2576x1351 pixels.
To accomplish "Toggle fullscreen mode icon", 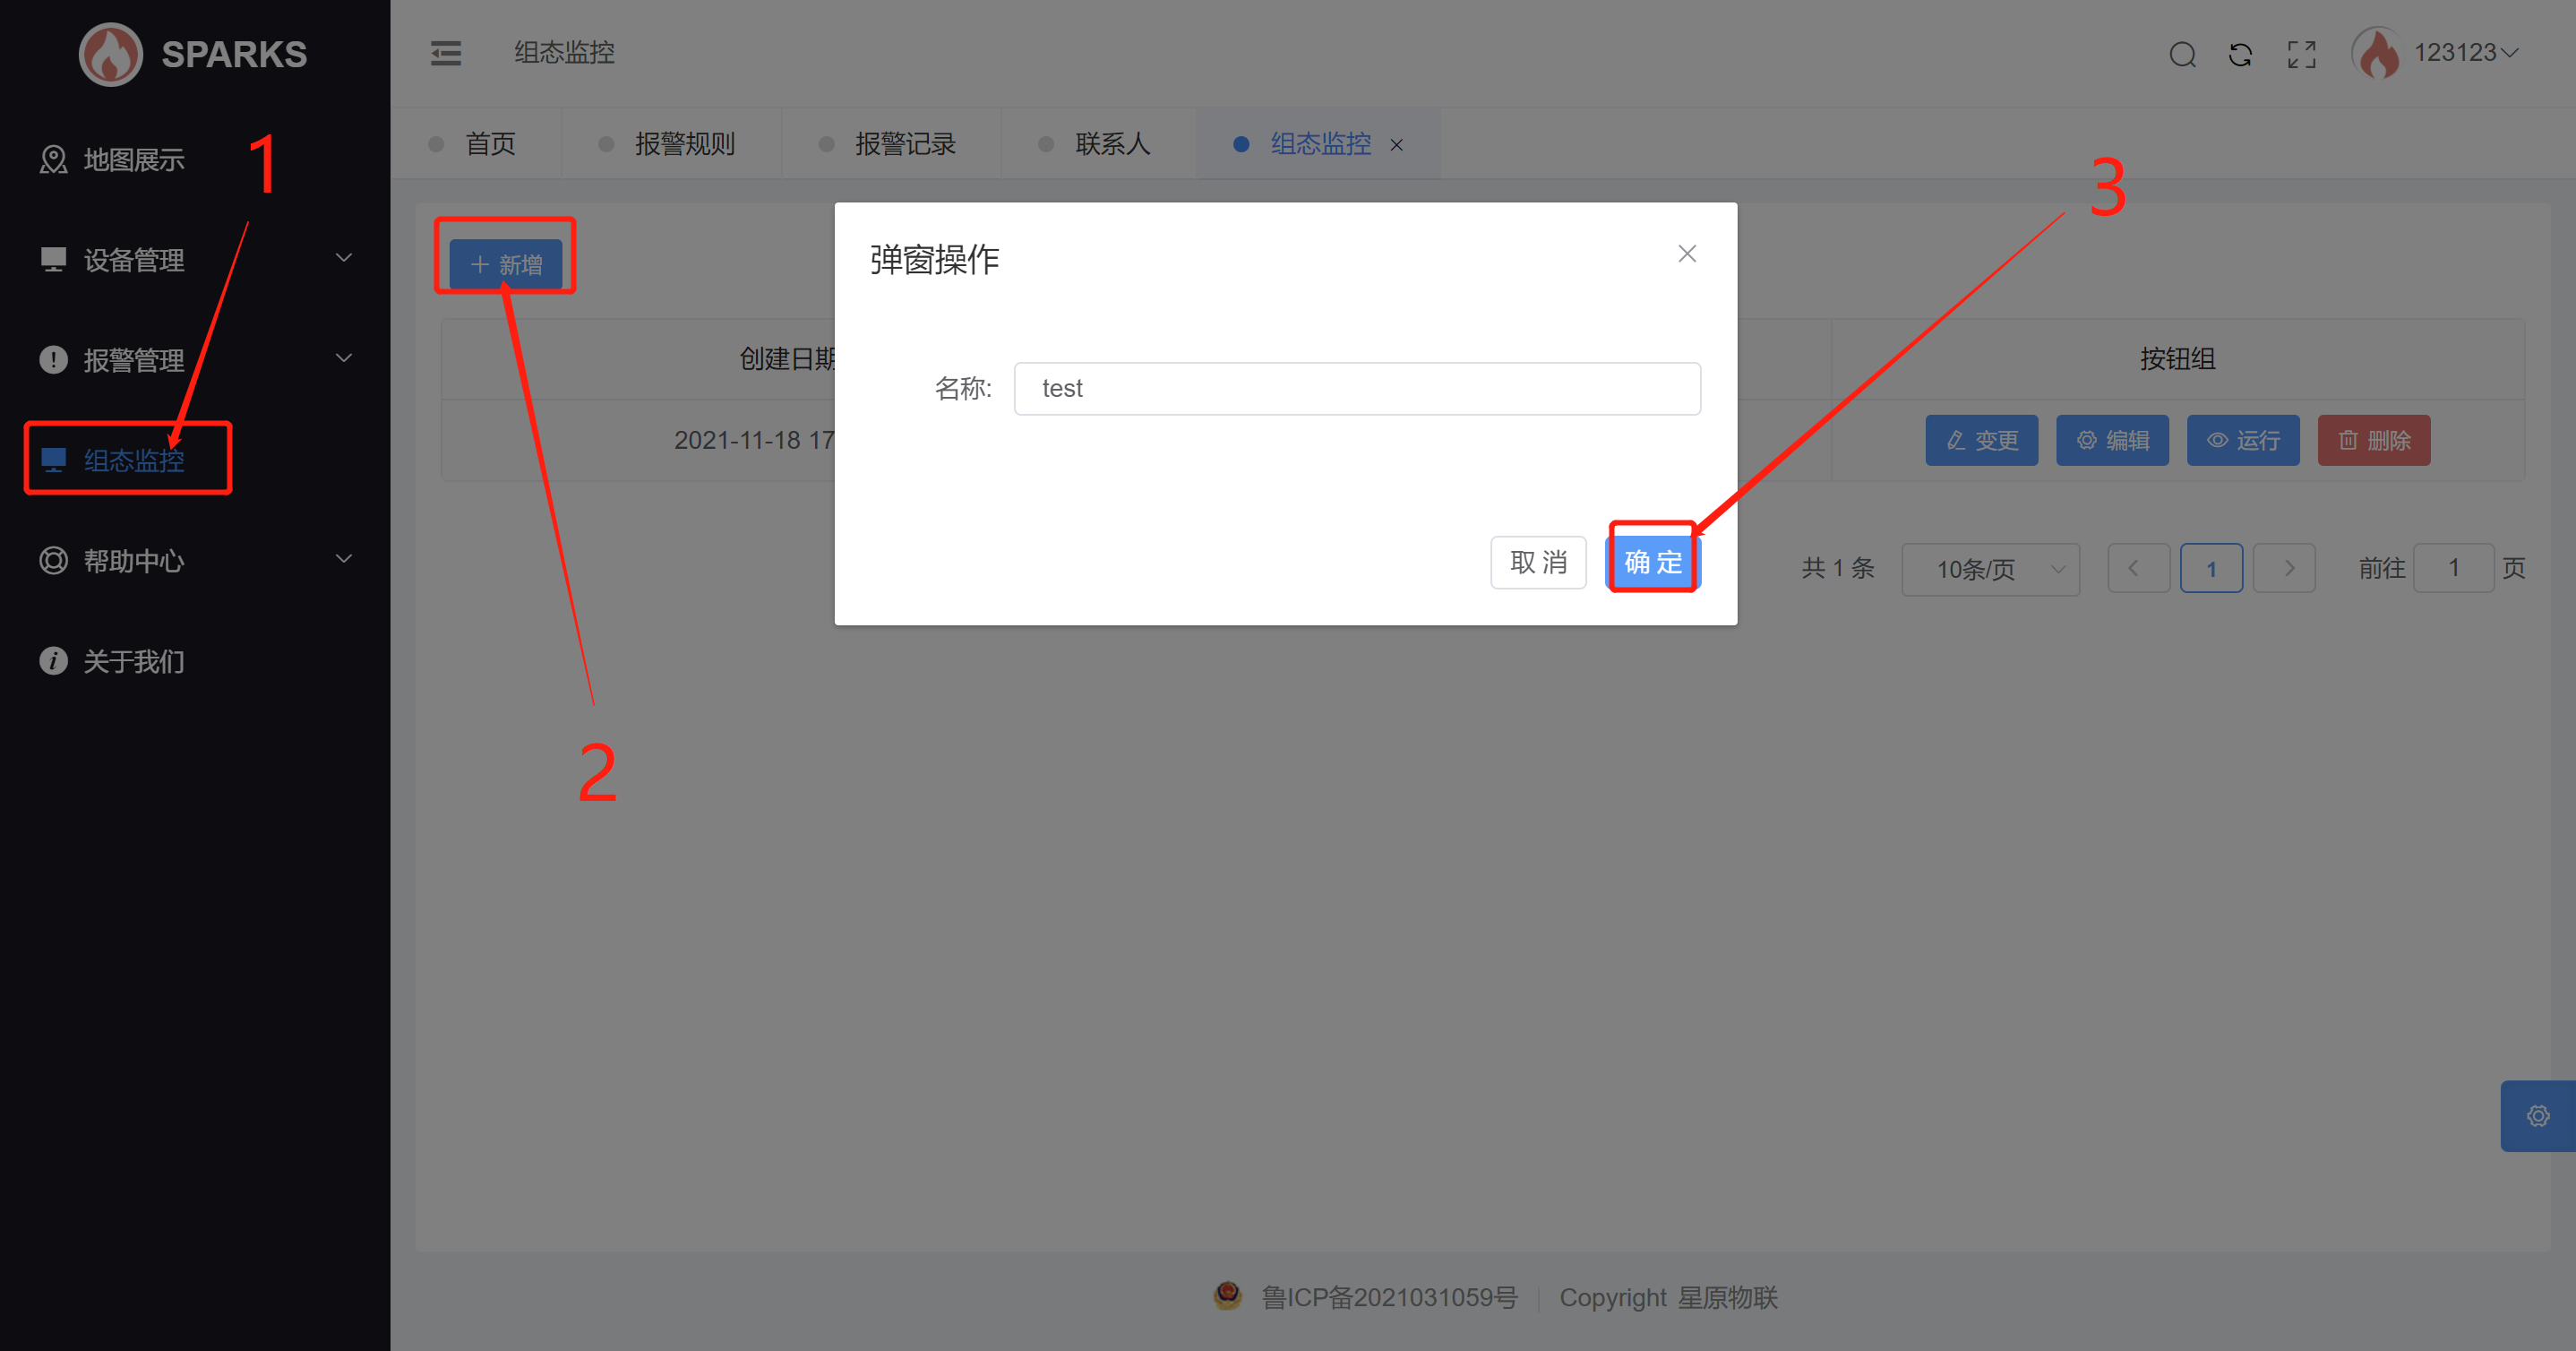I will coord(2301,54).
